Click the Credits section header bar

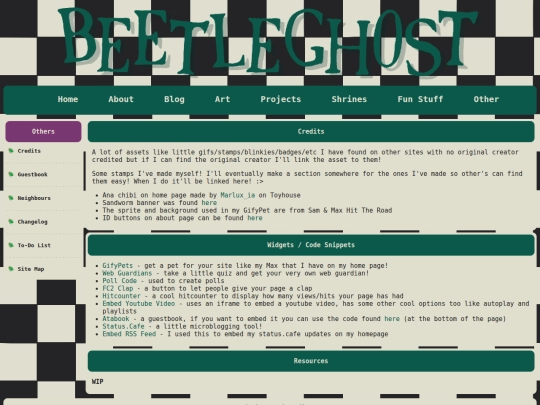[311, 131]
